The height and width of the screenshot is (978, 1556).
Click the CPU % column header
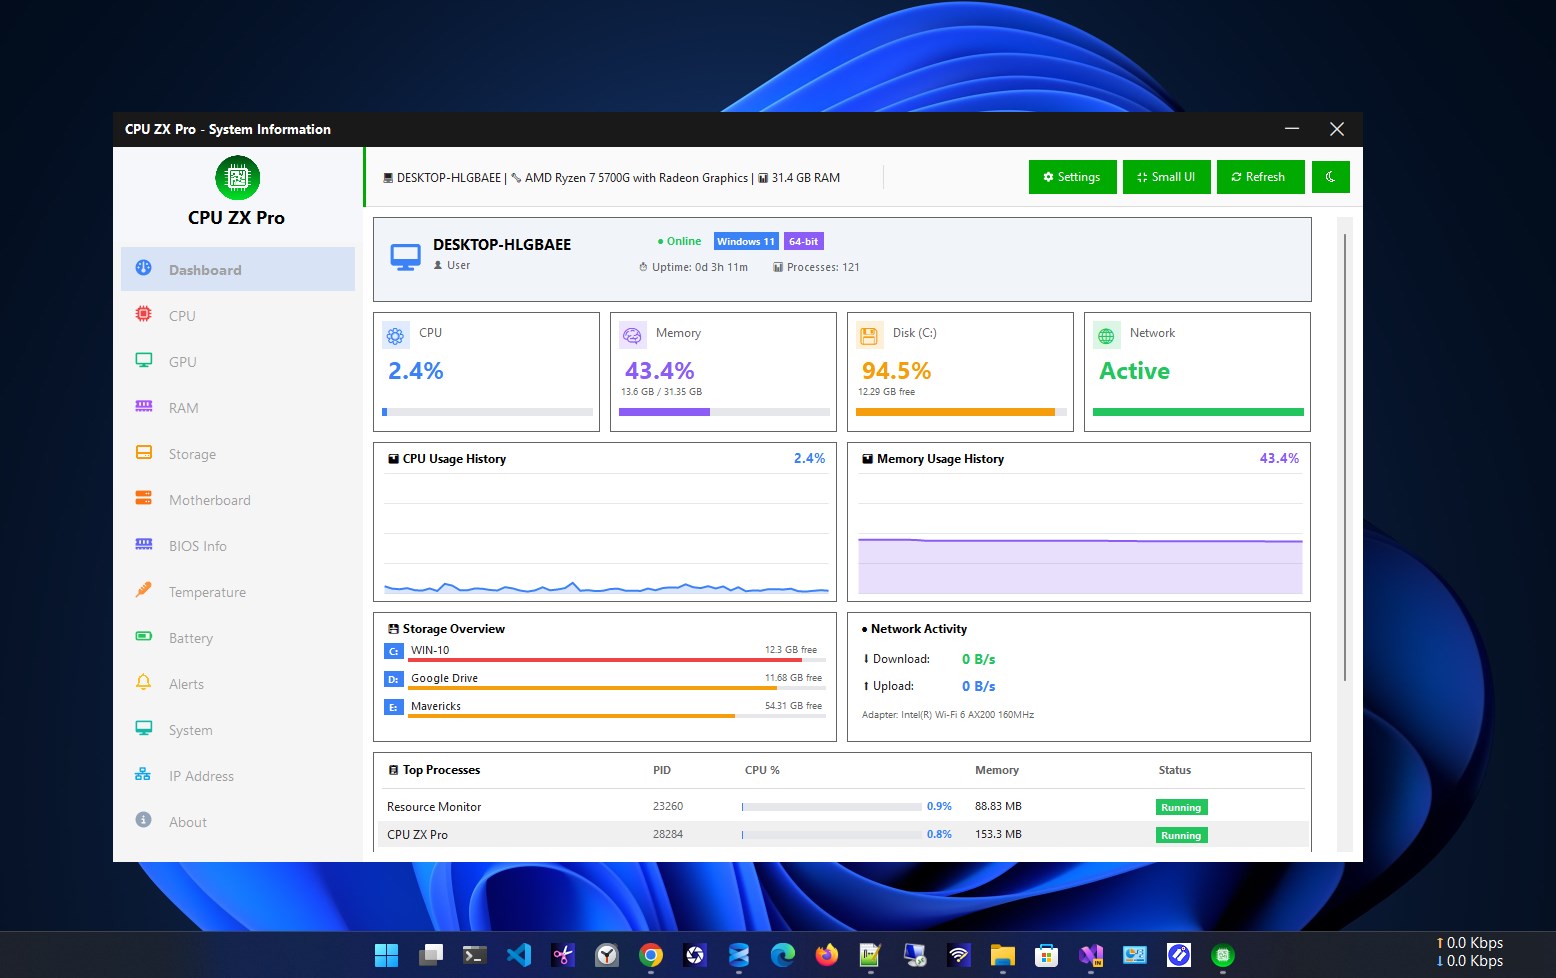[x=762, y=770]
